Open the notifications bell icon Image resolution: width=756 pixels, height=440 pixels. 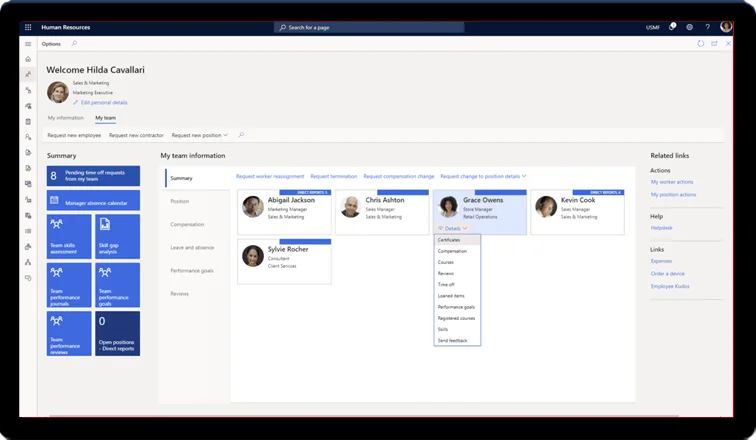[672, 27]
